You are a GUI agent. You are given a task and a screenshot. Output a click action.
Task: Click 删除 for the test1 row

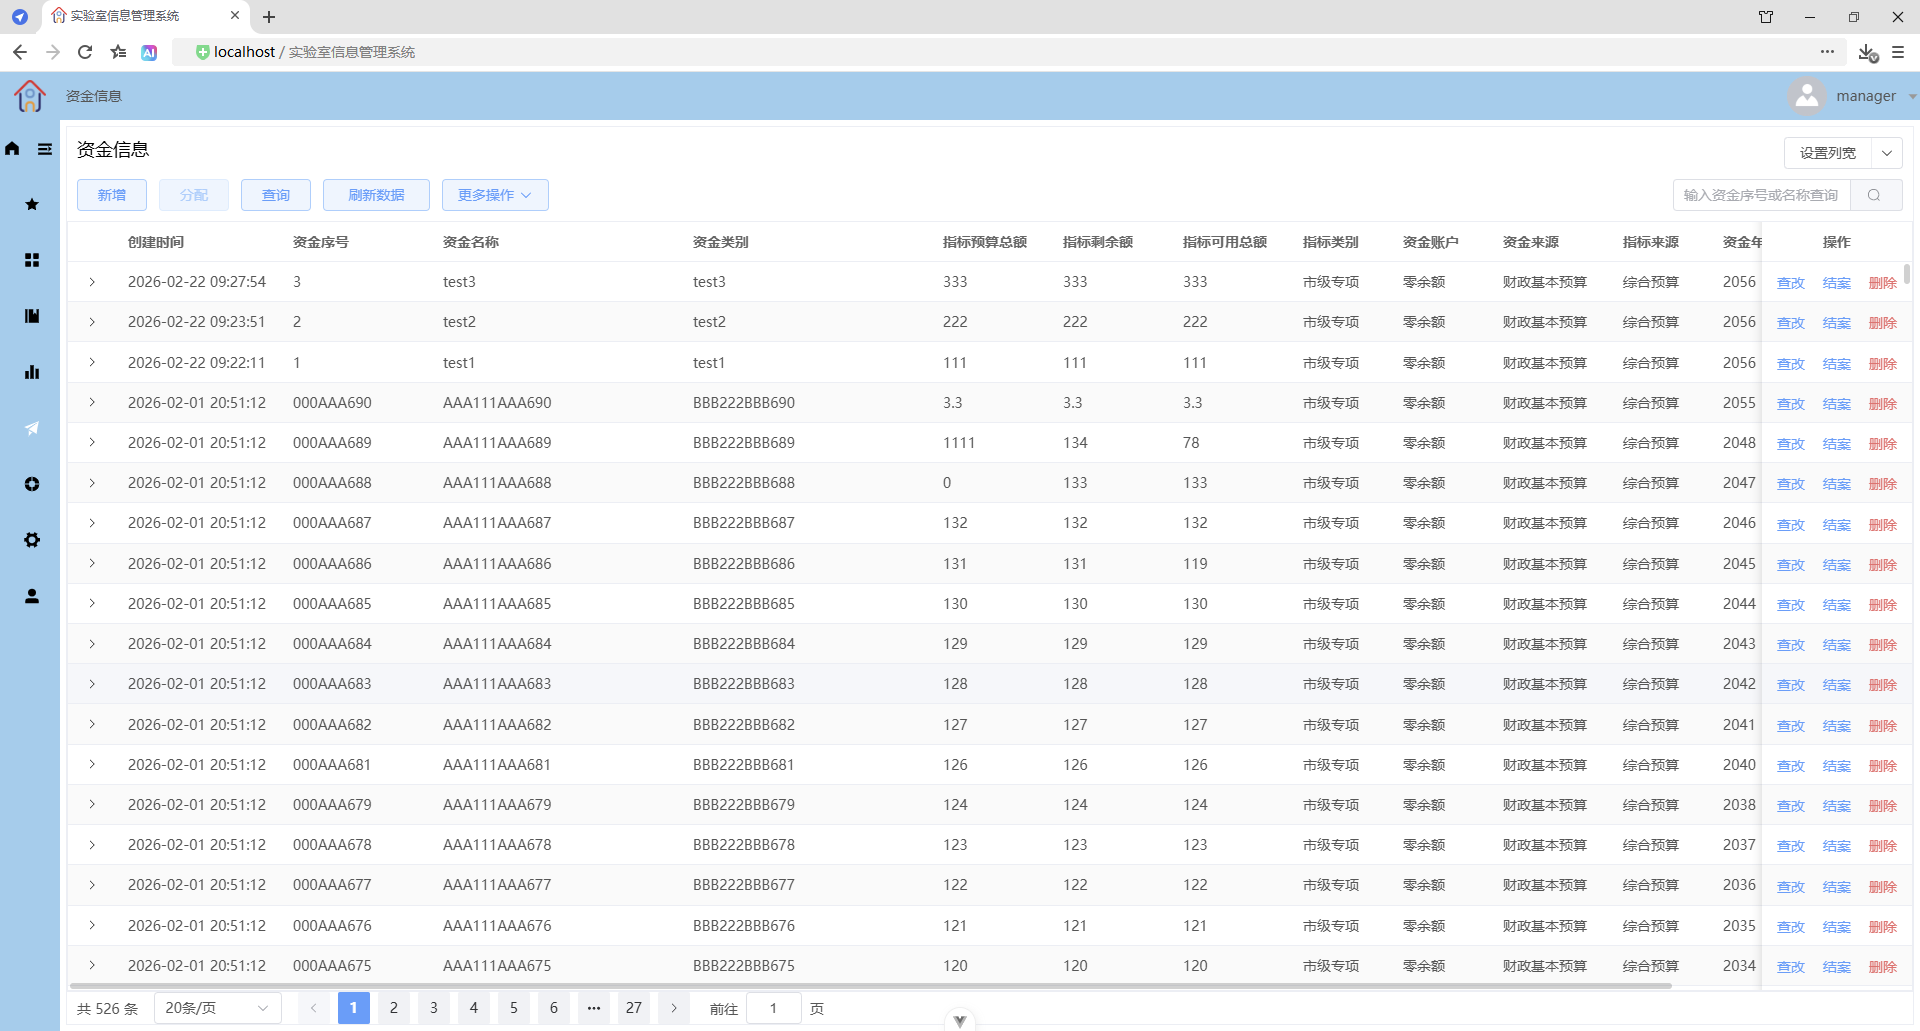[1883, 364]
